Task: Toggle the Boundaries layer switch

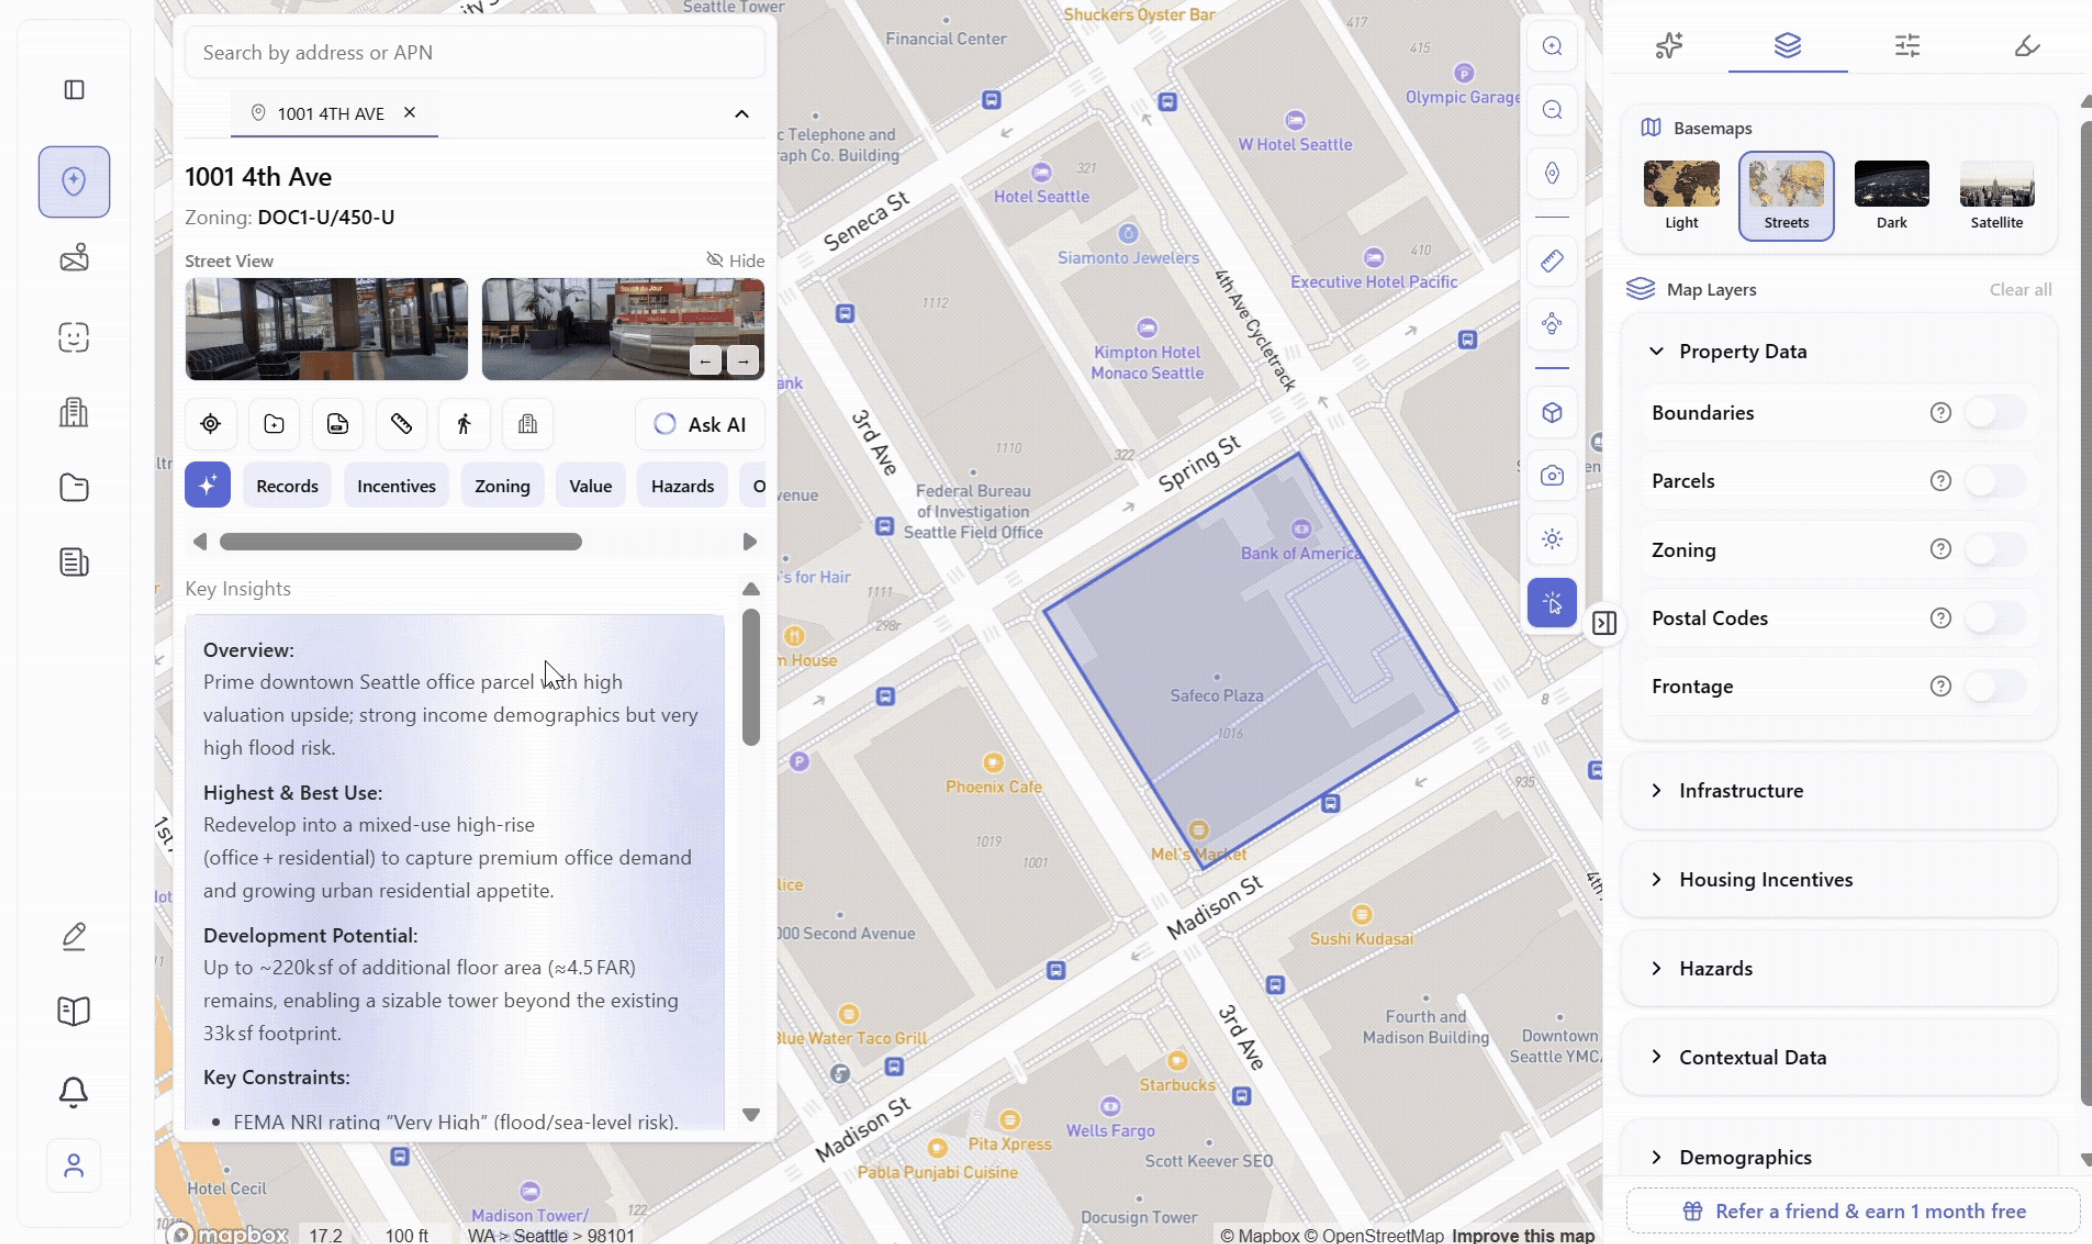Action: pyautogui.click(x=1995, y=413)
